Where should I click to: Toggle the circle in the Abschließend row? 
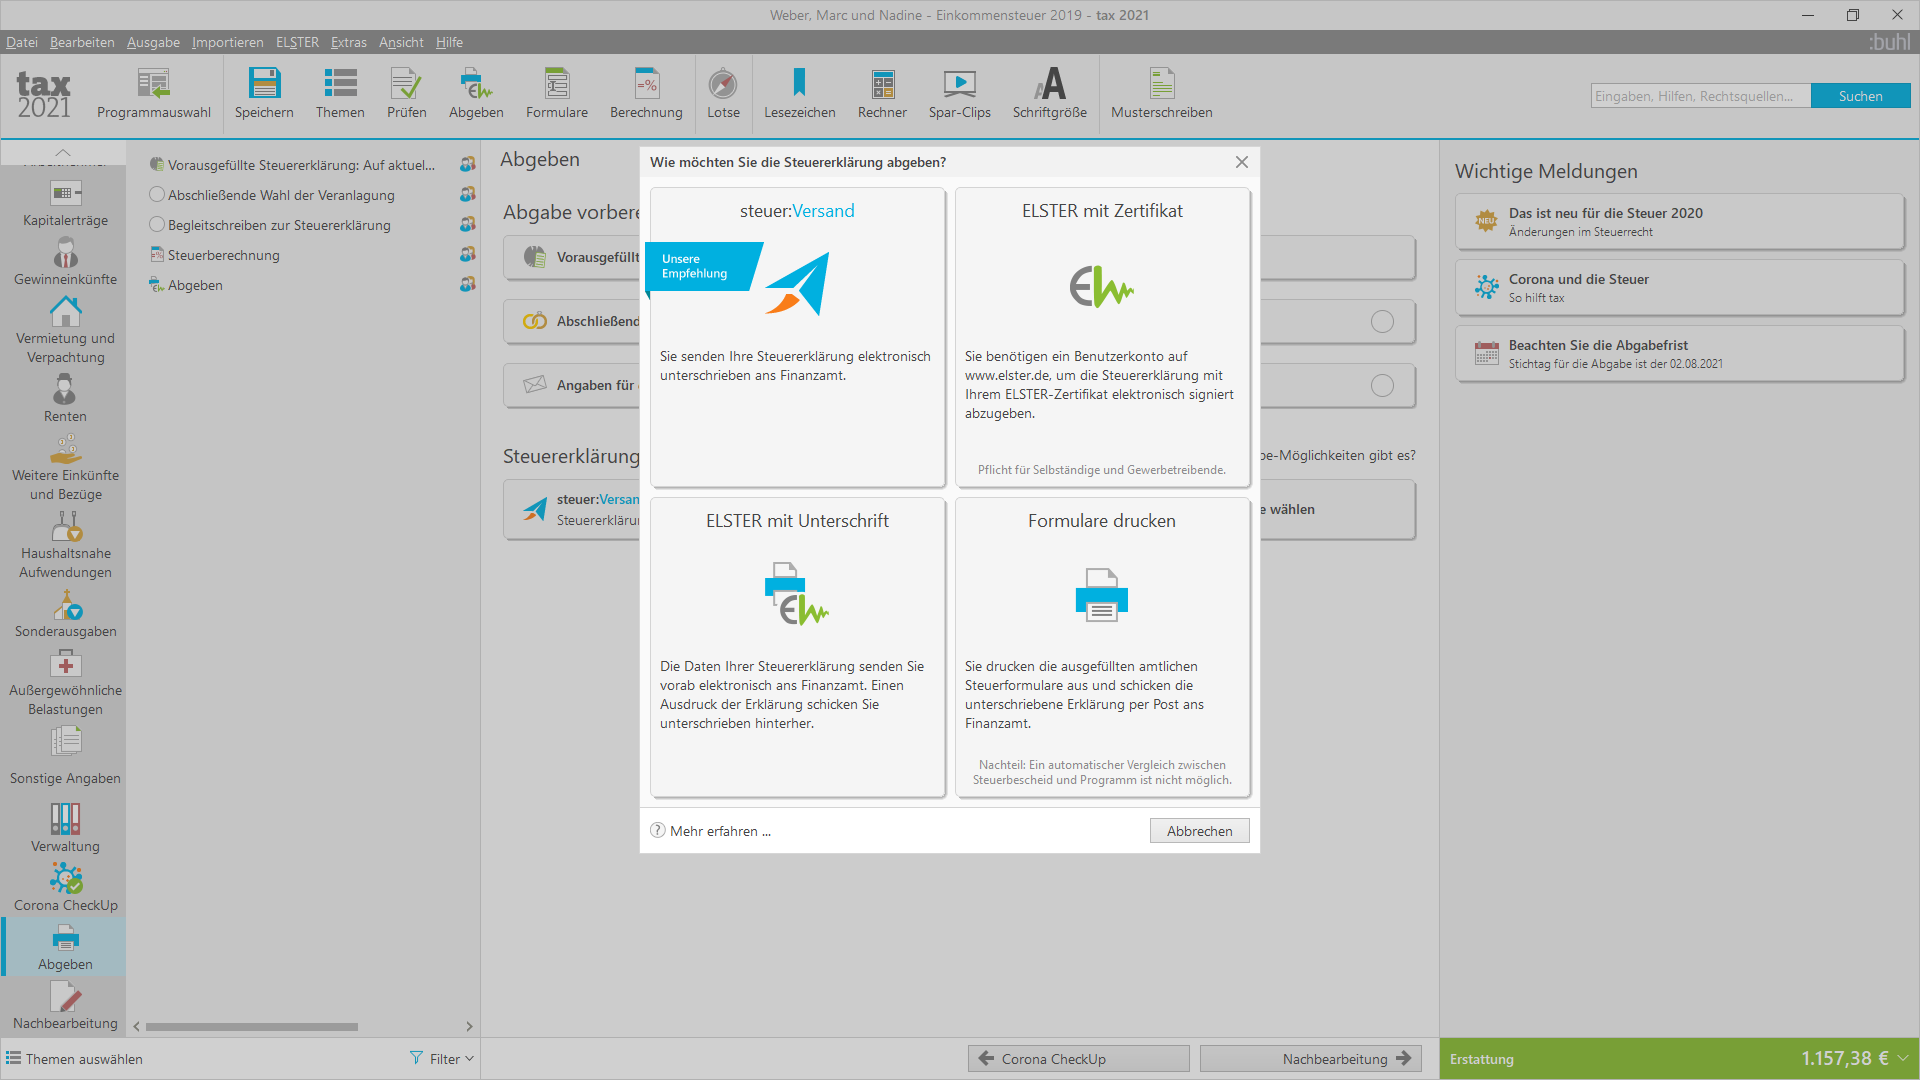coord(1382,321)
